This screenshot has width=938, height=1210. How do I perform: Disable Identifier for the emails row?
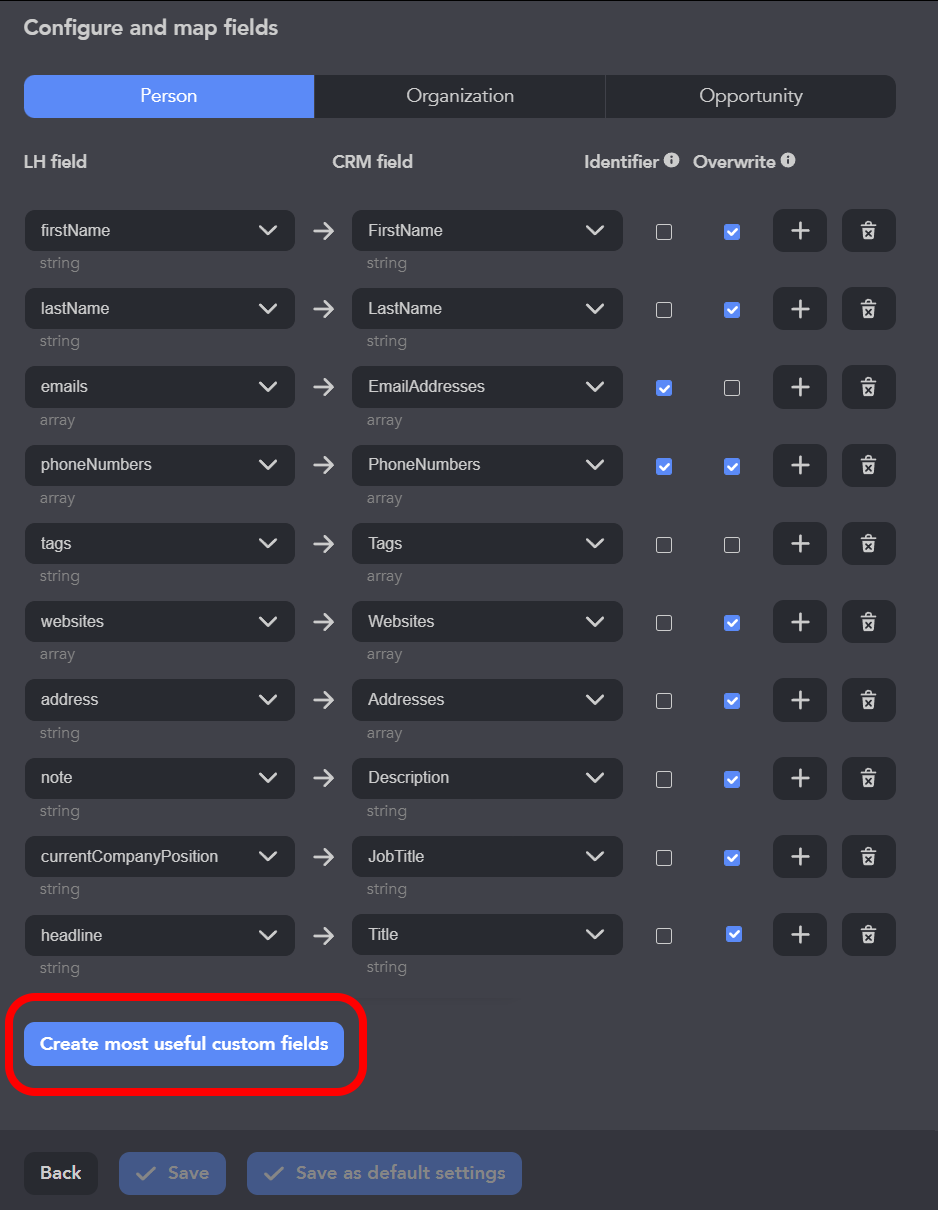(x=664, y=388)
